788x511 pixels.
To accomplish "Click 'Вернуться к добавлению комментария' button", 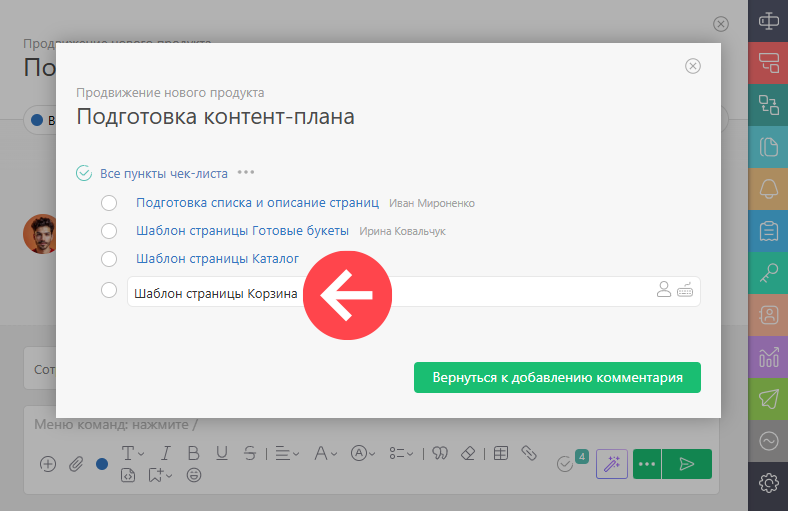I will (x=557, y=377).
